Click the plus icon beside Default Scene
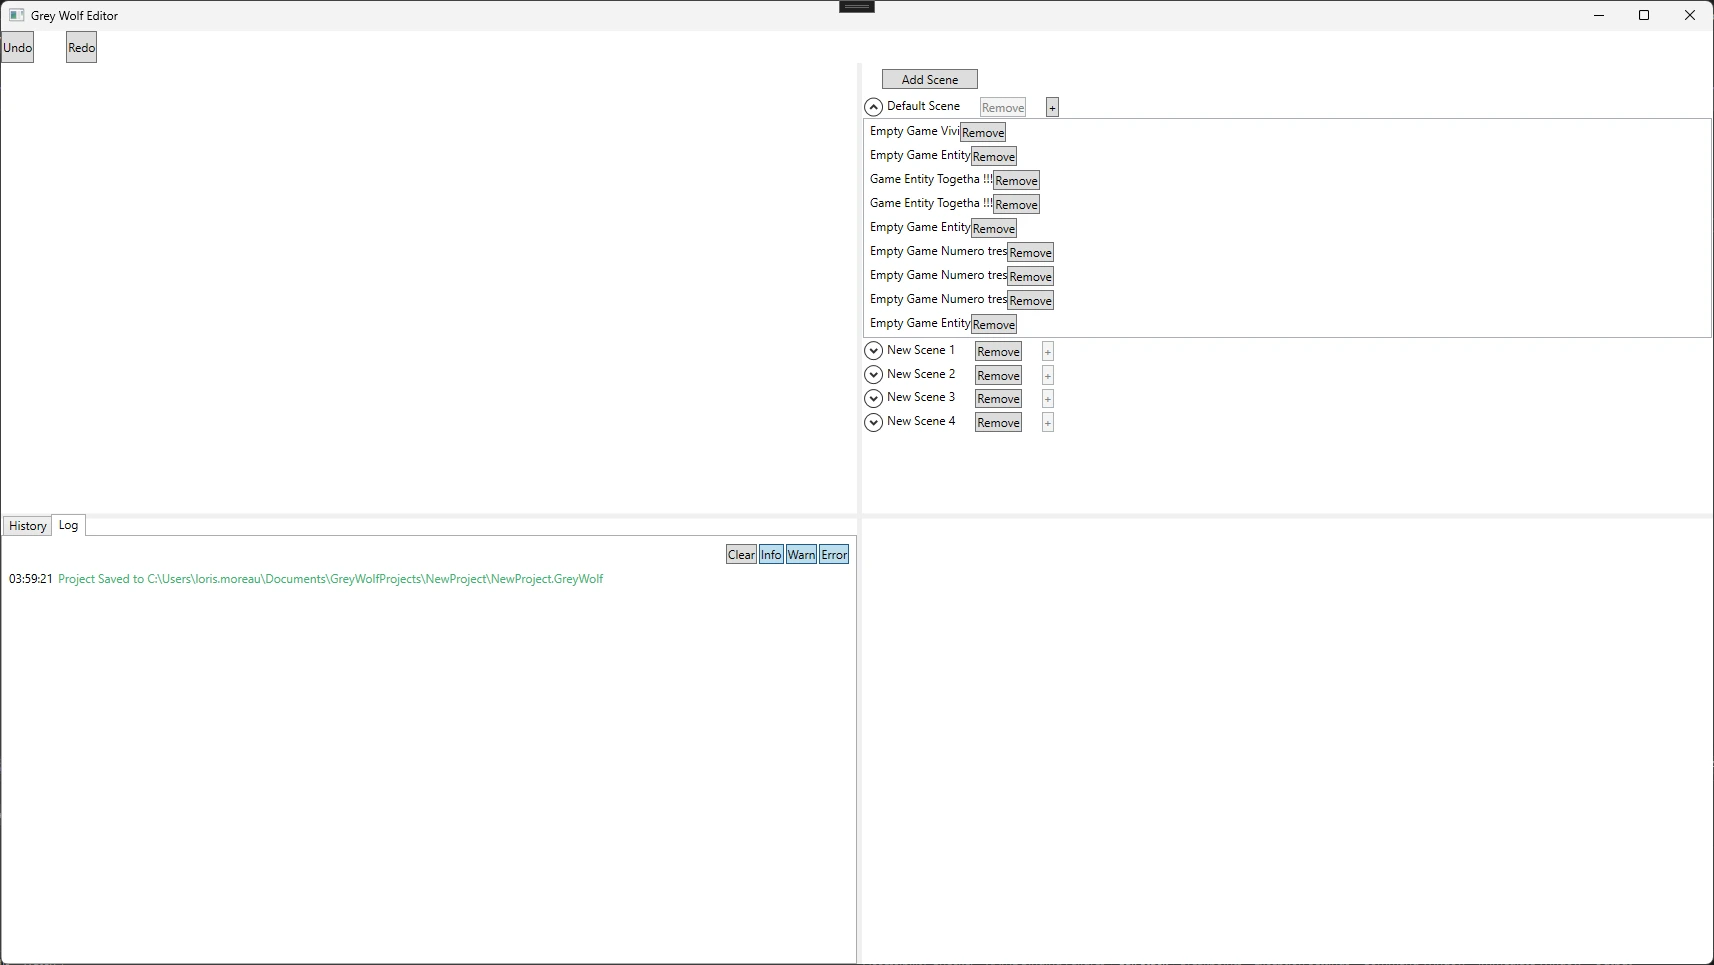 point(1052,107)
